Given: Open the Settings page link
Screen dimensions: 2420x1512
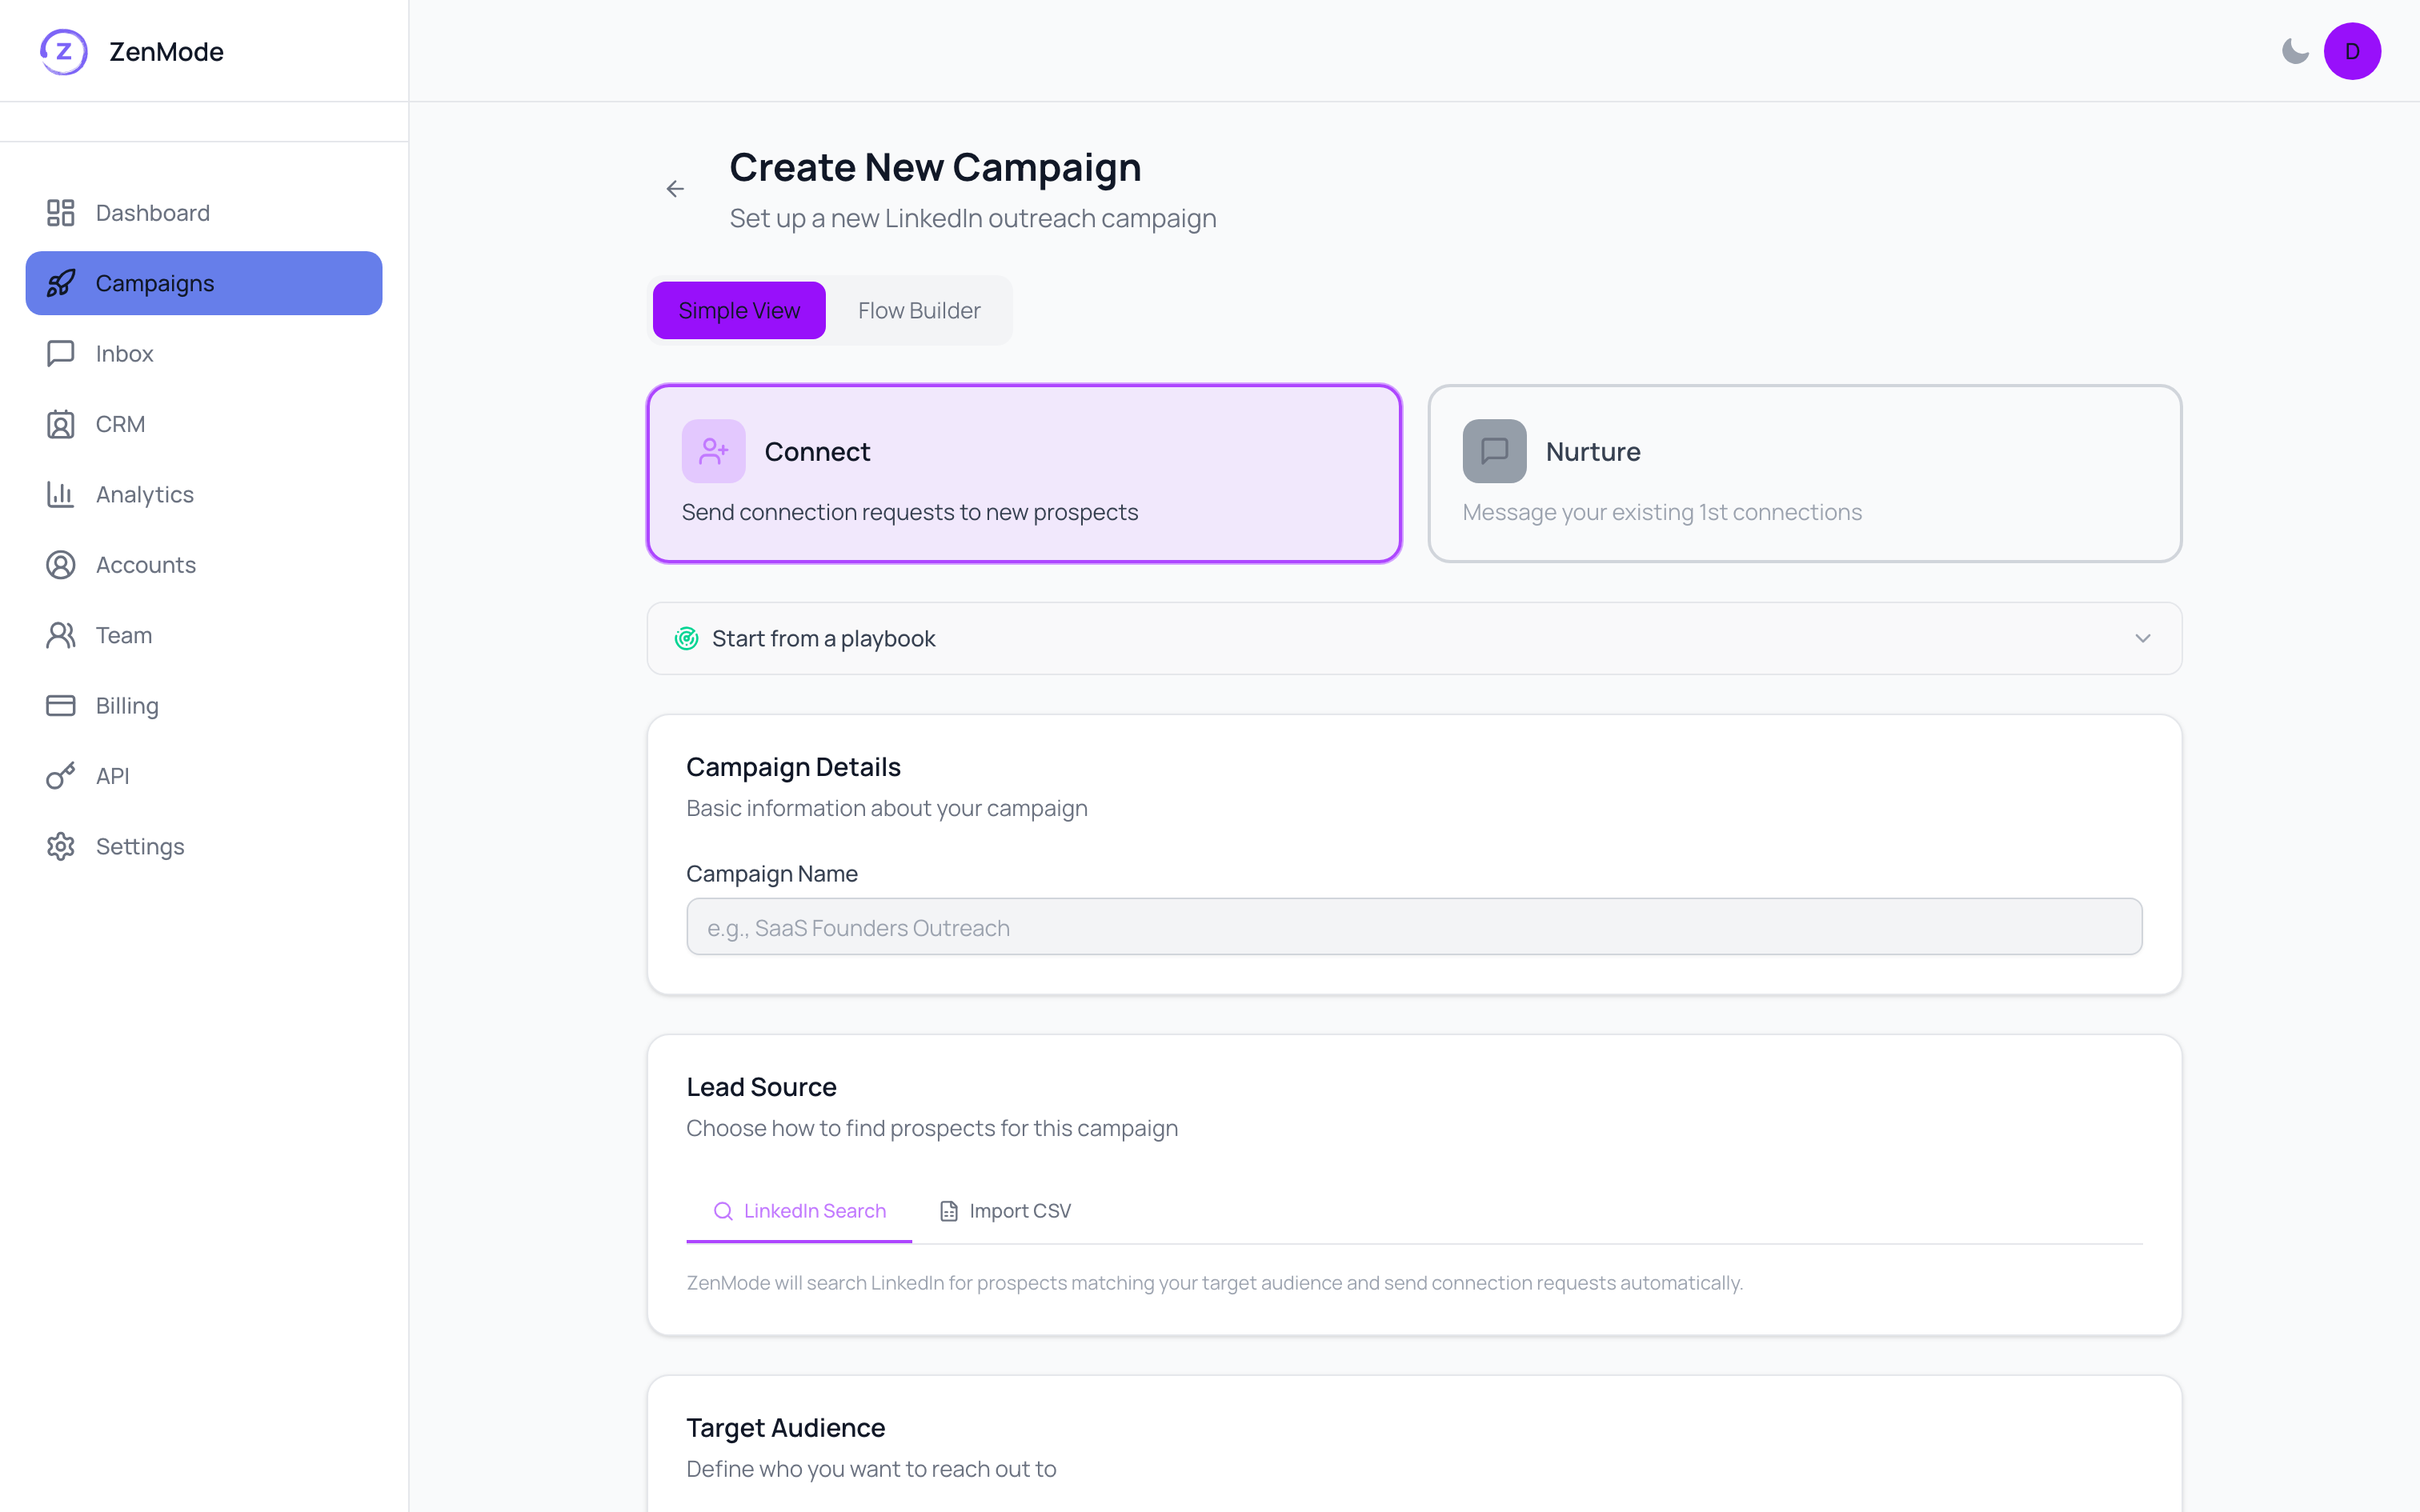Looking at the screenshot, I should (204, 846).
